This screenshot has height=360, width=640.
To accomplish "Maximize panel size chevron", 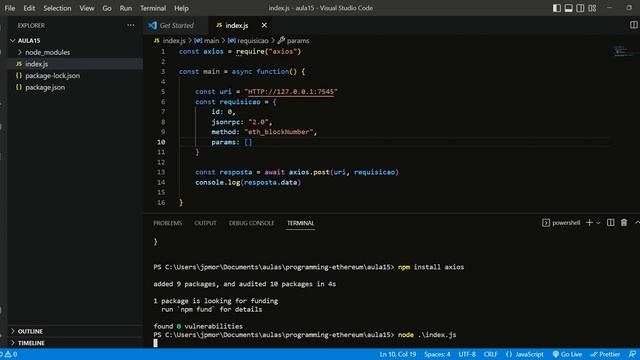I will (x=637, y=223).
